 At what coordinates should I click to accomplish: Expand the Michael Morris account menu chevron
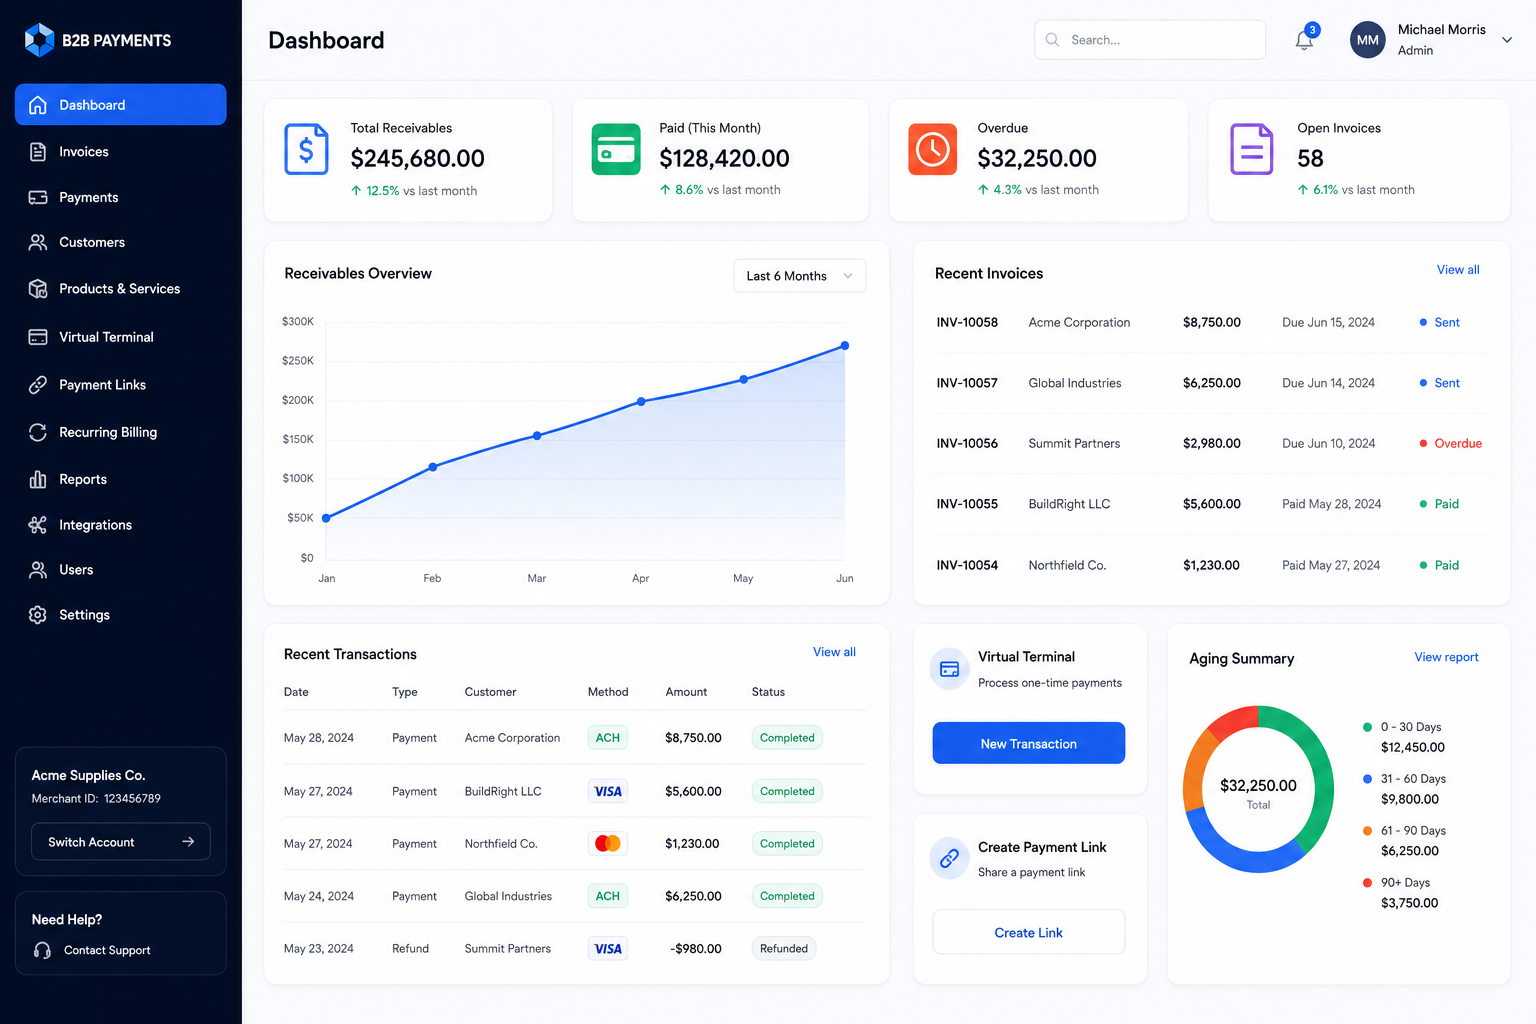pyautogui.click(x=1507, y=40)
